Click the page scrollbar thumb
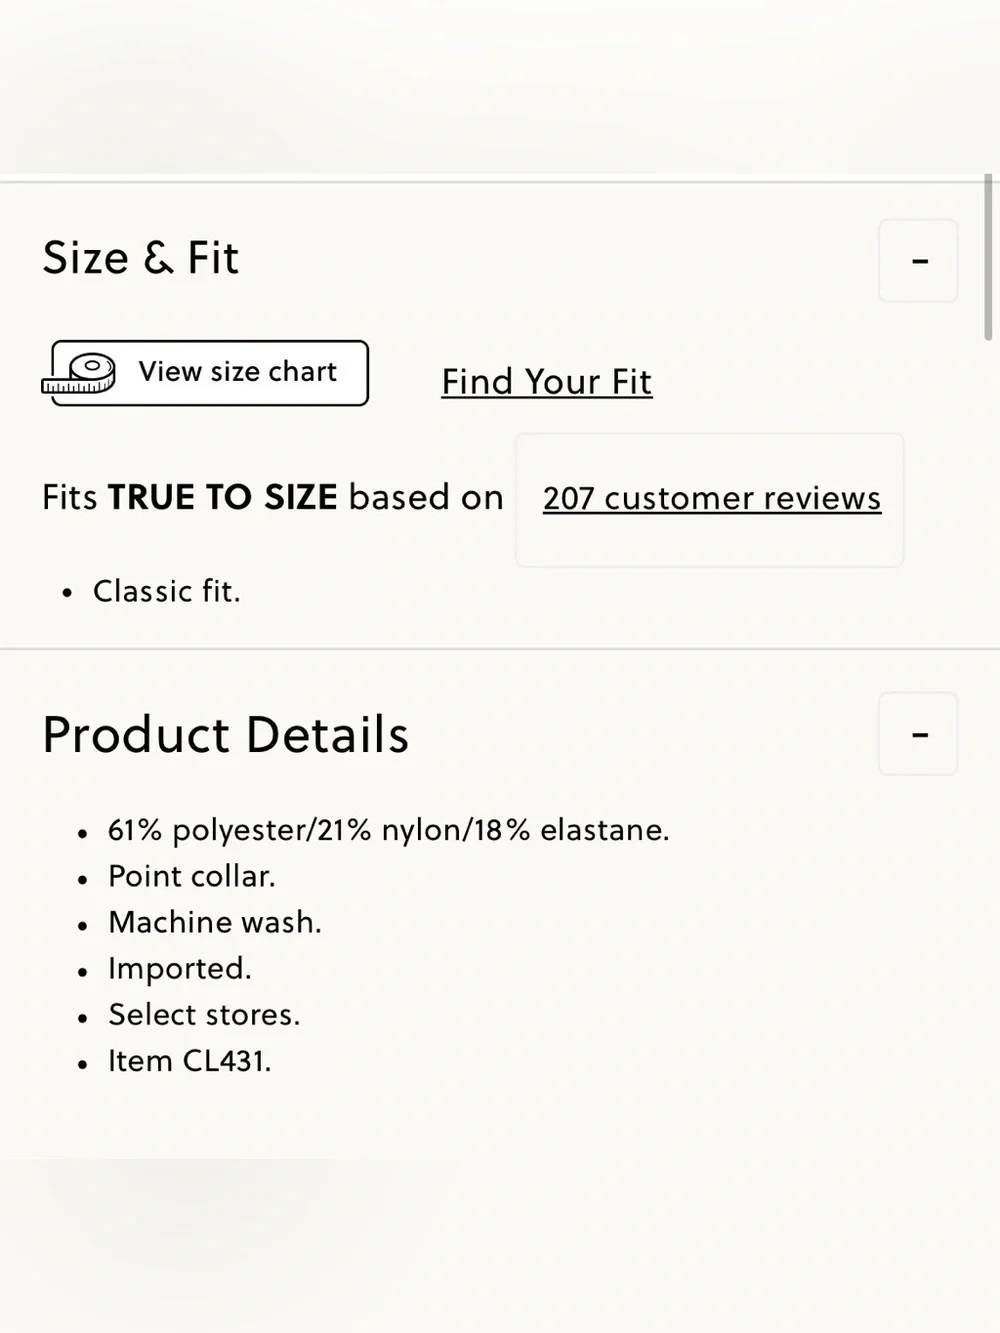 point(988,258)
